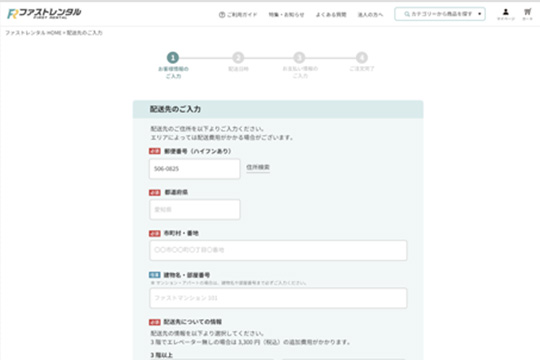Click step 1 circle お客様情報のご入力
This screenshot has width=540, height=360.
173,58
